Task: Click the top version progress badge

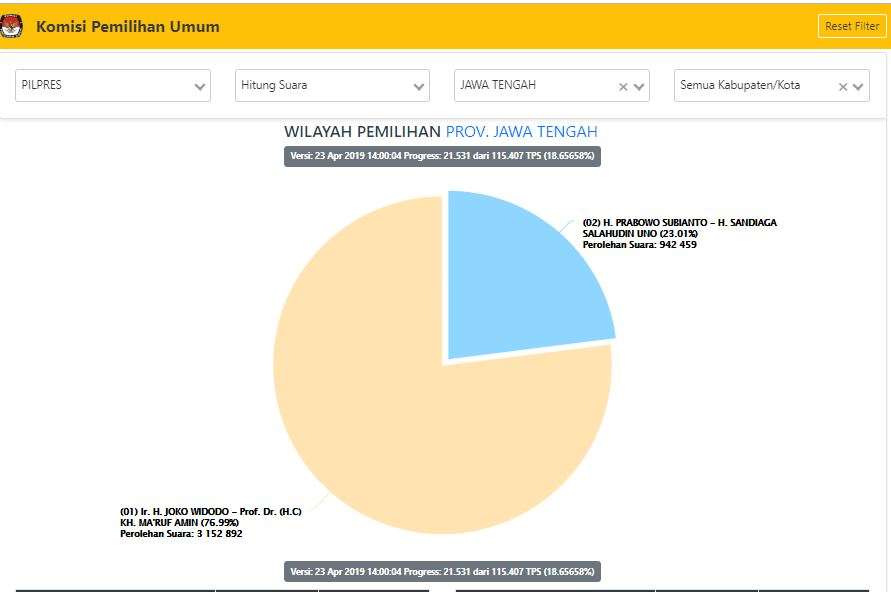Action: pyautogui.click(x=442, y=156)
